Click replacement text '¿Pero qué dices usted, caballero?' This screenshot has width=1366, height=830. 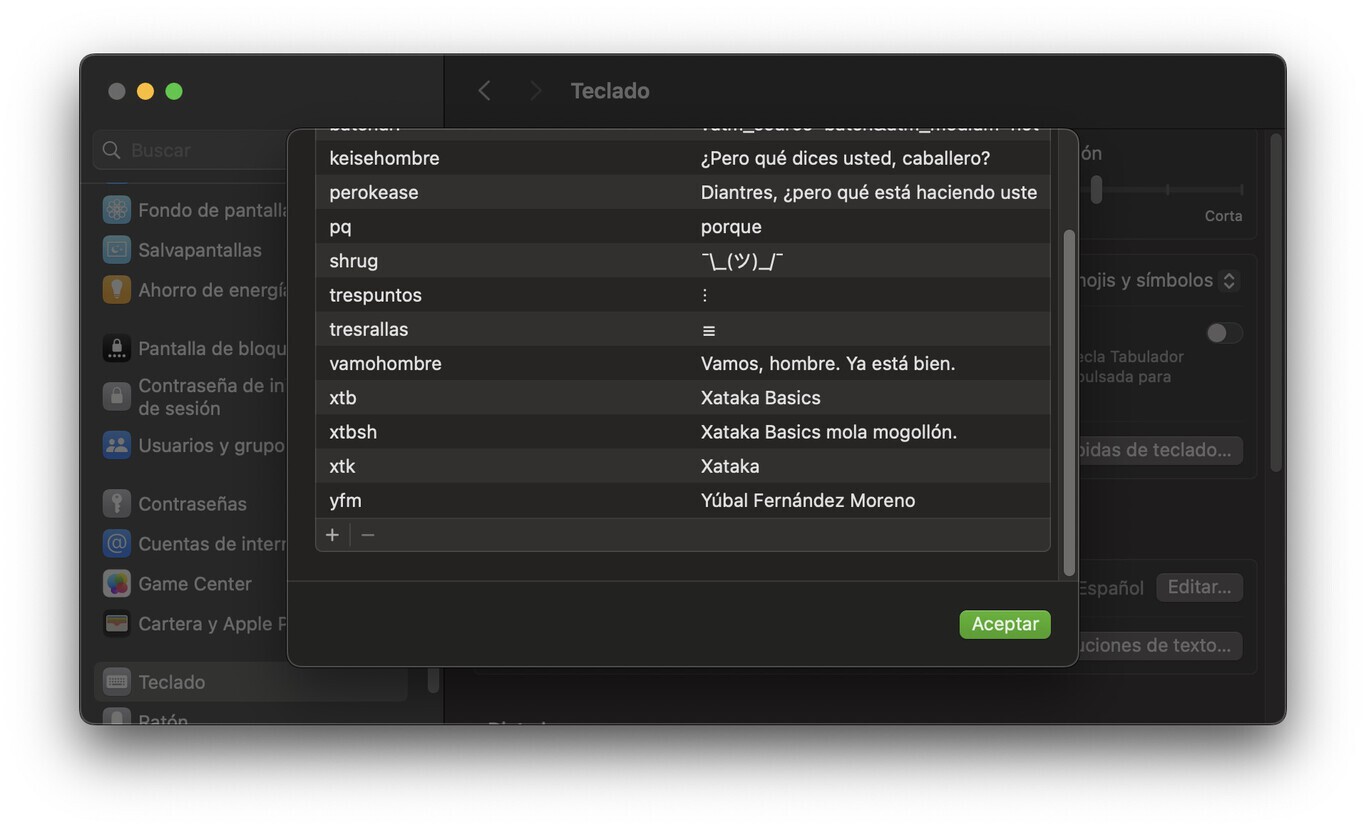pos(845,158)
